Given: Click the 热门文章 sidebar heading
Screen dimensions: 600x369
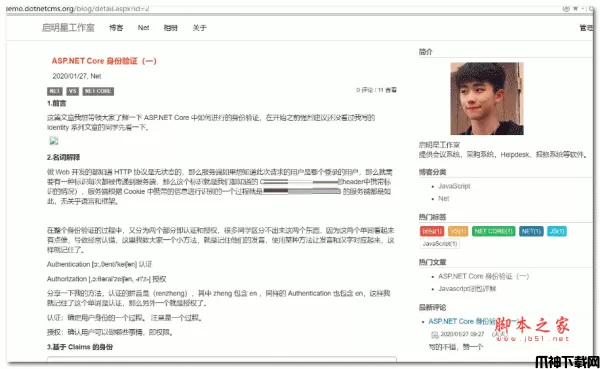Looking at the screenshot, I should [x=432, y=262].
